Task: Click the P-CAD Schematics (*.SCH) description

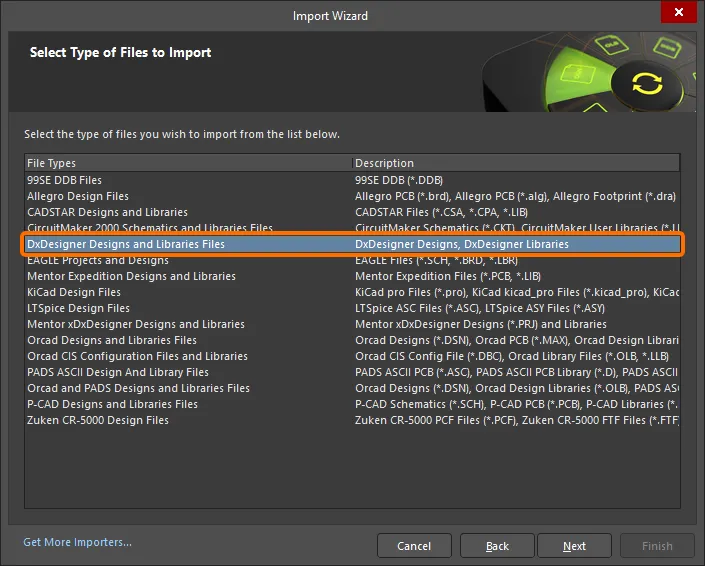Action: tap(517, 404)
